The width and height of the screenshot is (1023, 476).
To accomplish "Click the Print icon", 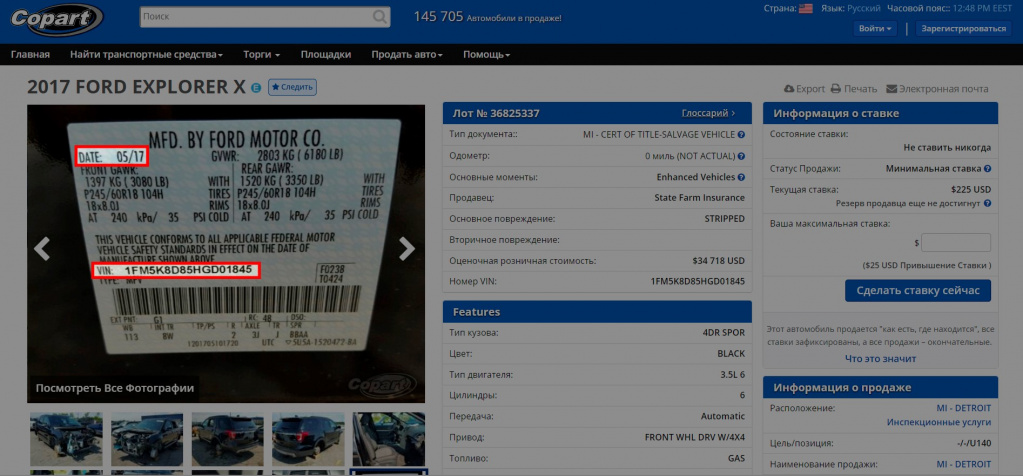I will tap(836, 89).
